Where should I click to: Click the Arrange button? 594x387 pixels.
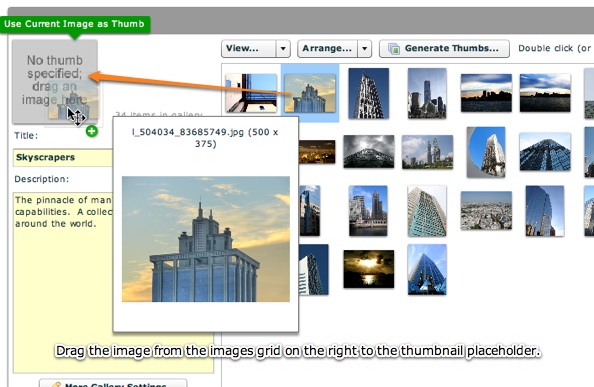pyautogui.click(x=328, y=49)
